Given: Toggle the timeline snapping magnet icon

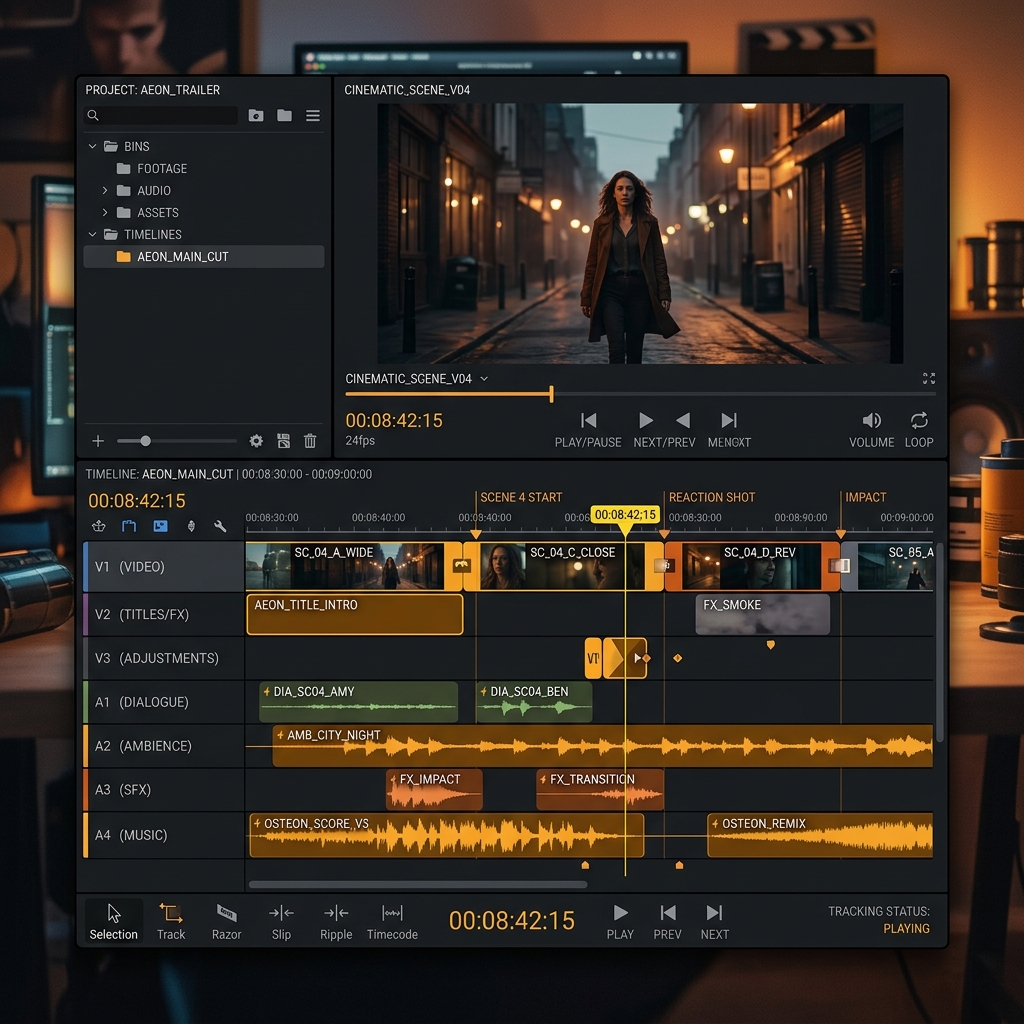Looking at the screenshot, I should click(129, 526).
